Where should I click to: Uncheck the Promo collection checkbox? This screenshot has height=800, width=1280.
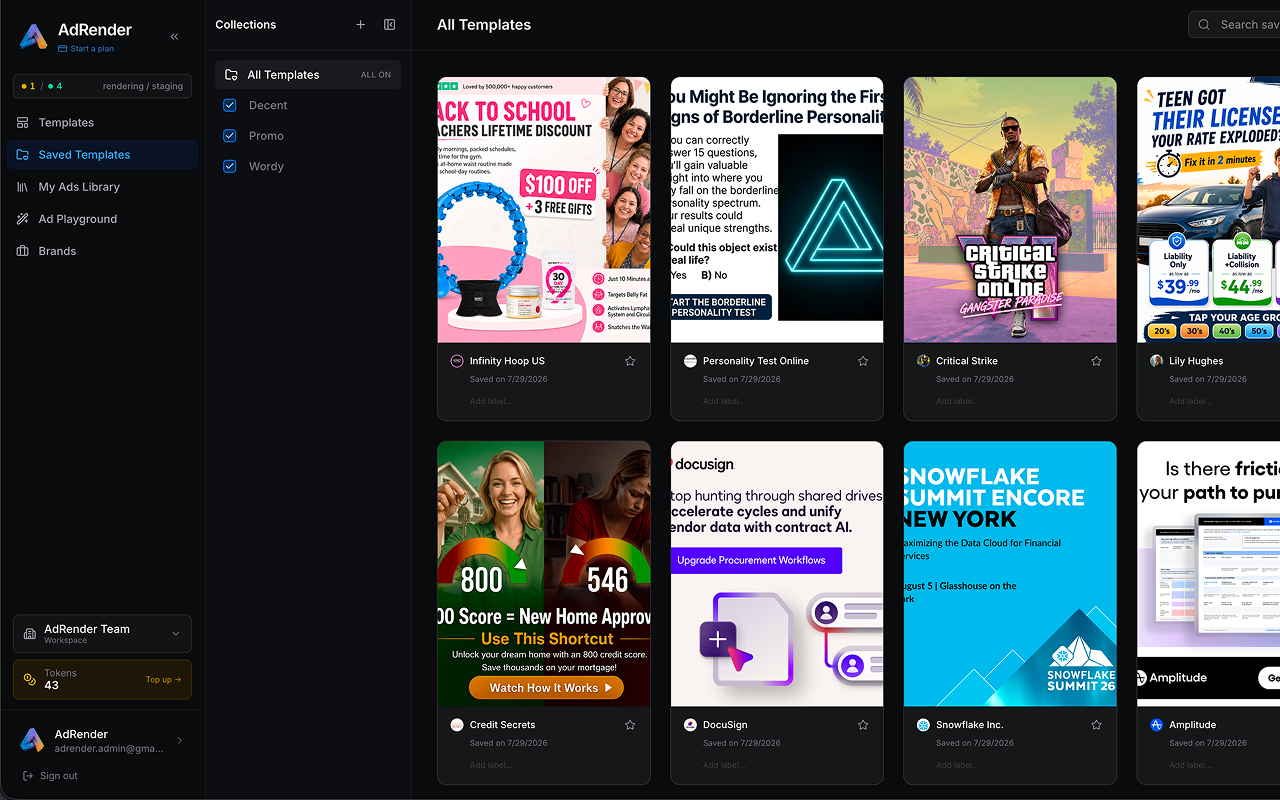230,136
